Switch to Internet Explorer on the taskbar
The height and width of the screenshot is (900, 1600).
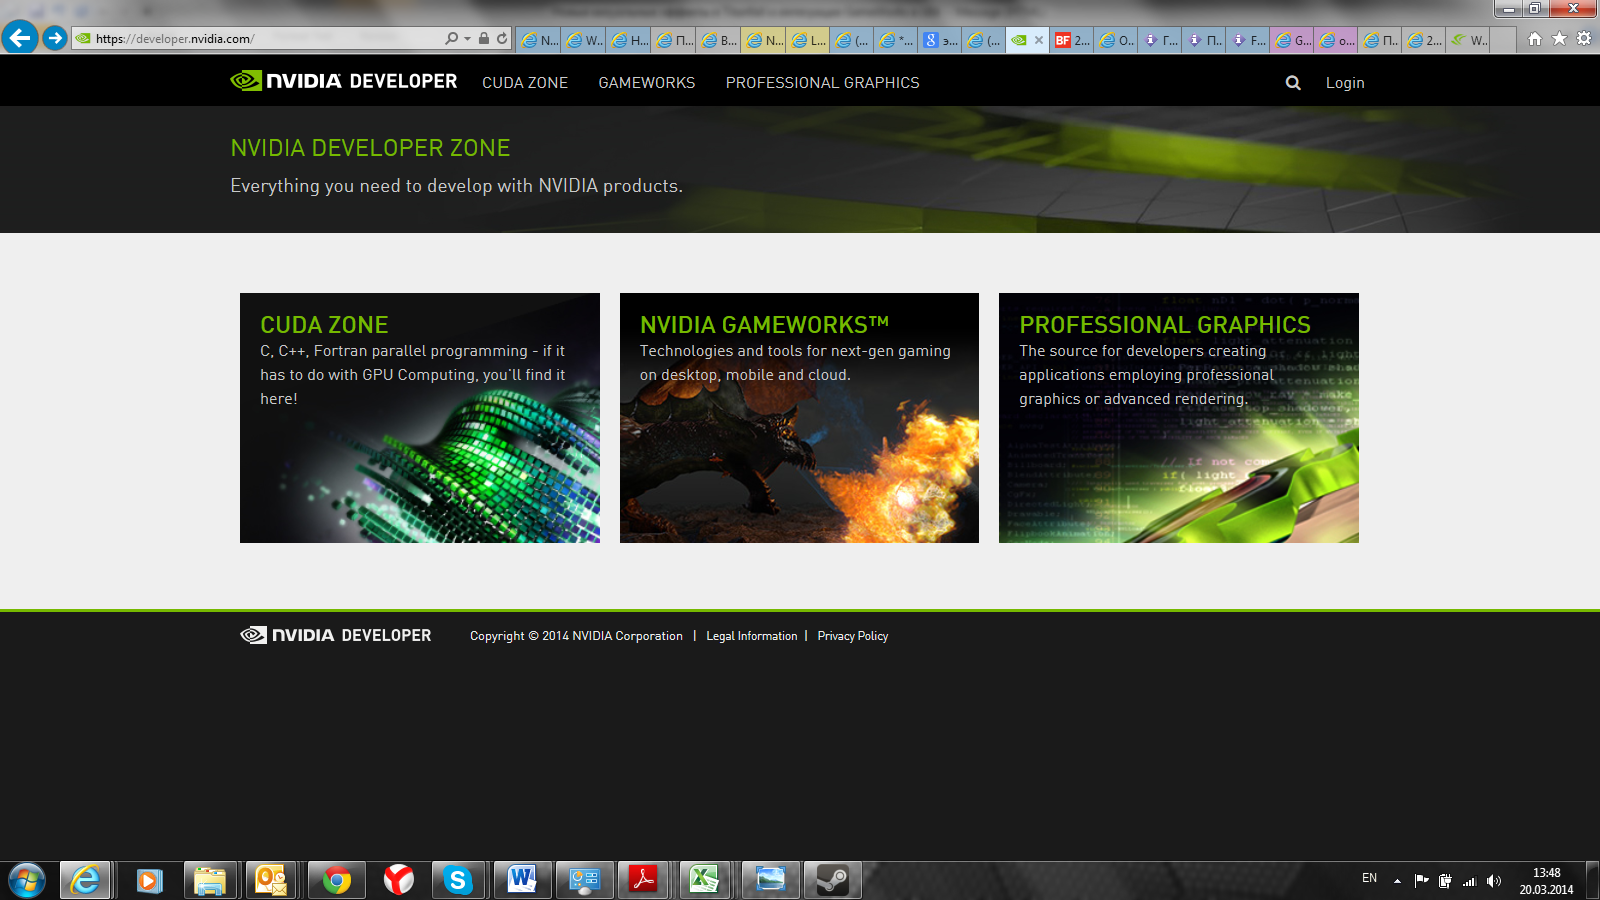coord(86,880)
